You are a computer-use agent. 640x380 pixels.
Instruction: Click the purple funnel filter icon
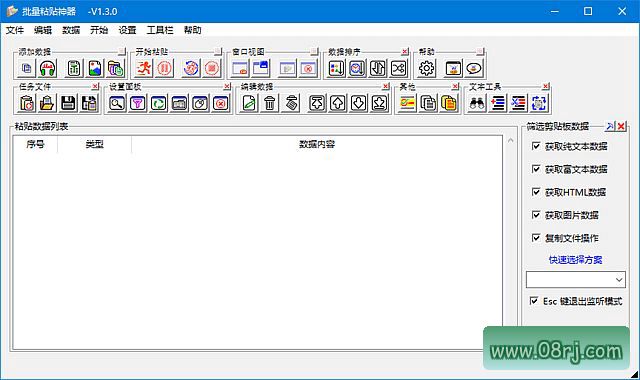coord(138,103)
